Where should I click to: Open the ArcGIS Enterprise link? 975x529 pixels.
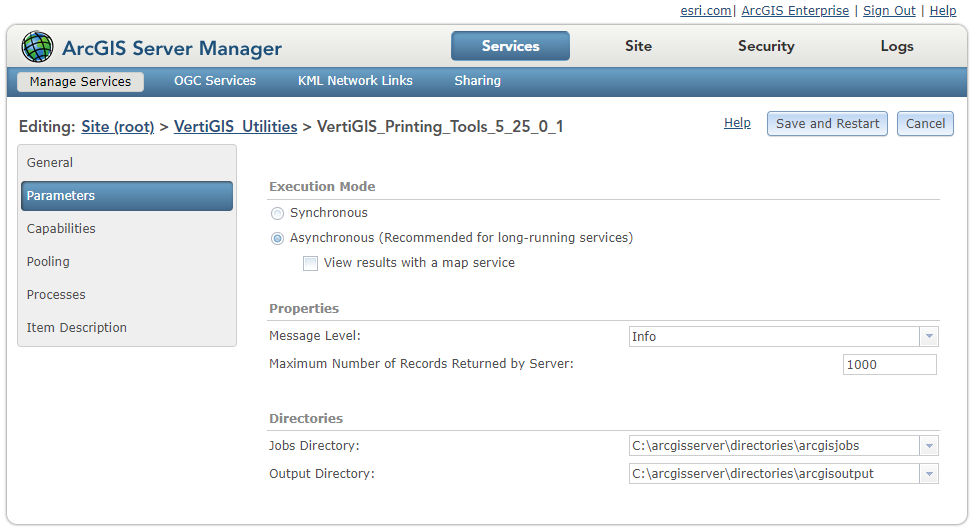[x=795, y=11]
